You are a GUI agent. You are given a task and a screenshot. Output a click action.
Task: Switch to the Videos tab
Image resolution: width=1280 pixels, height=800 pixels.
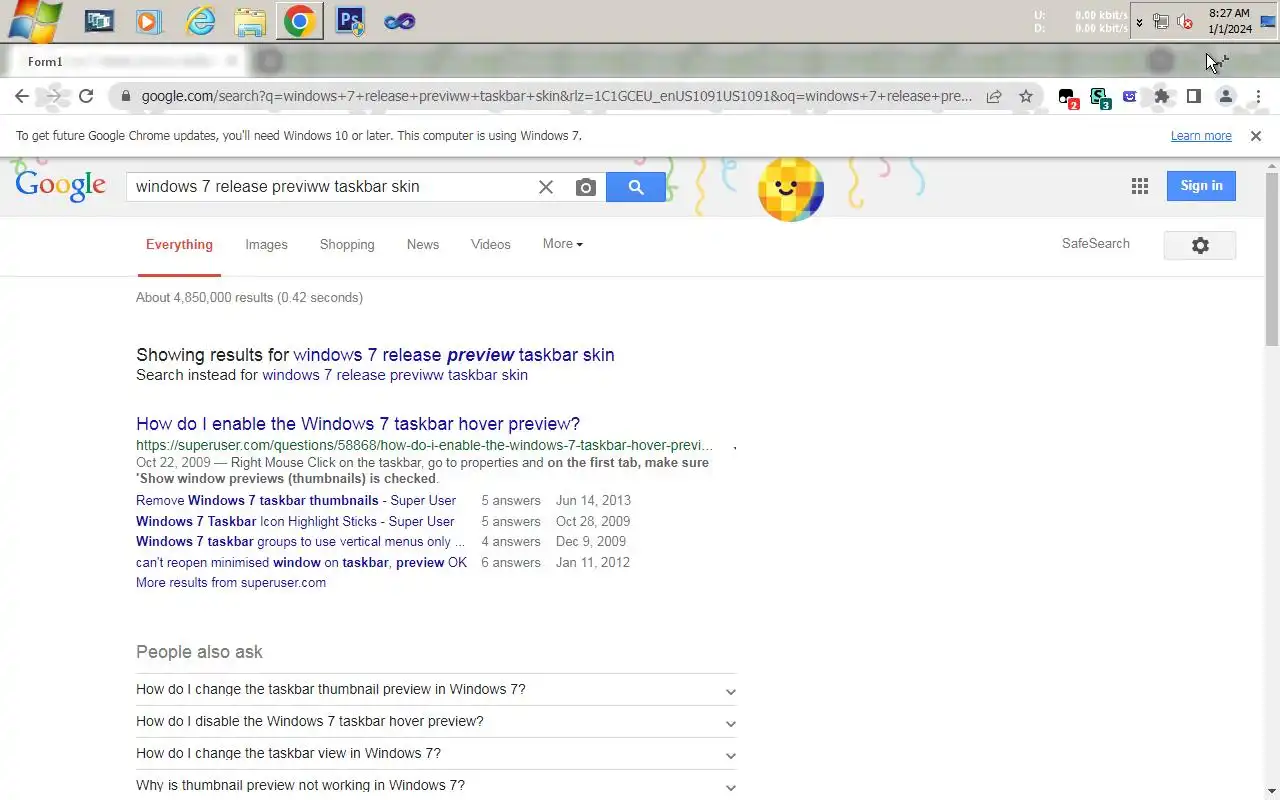[x=491, y=245]
